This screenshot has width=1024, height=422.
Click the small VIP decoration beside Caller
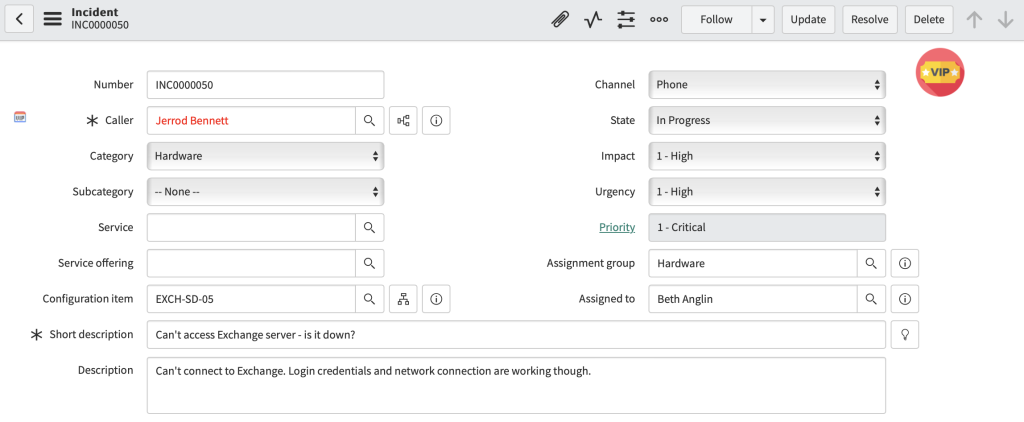tap(20, 117)
